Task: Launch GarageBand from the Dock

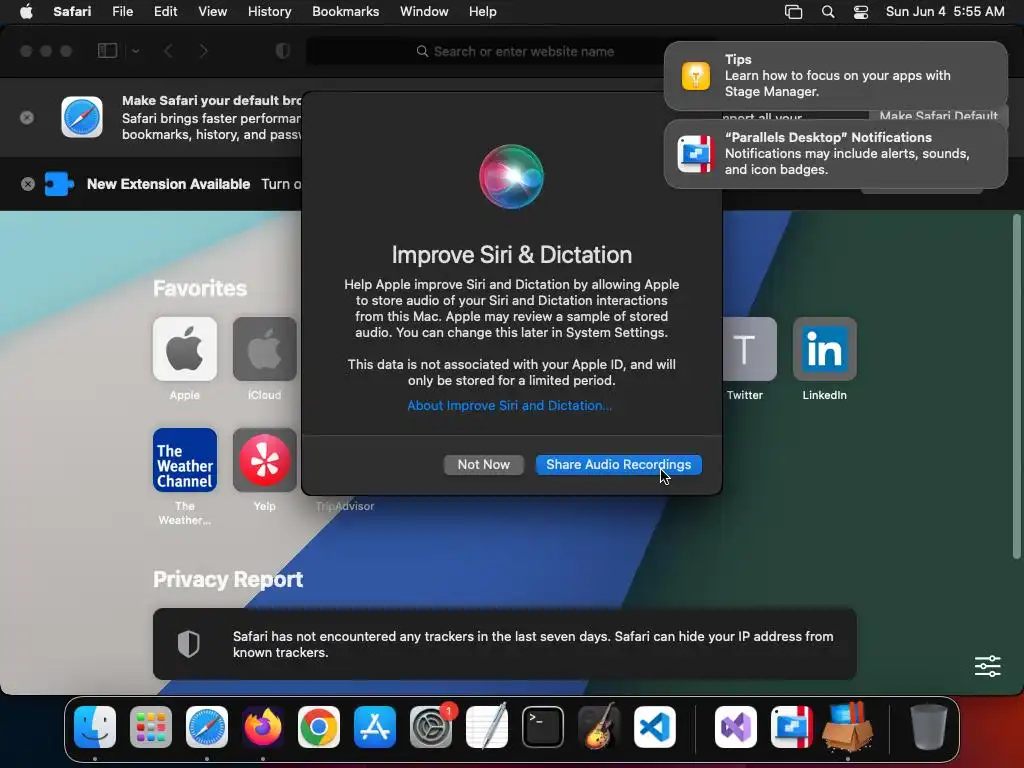Action: [x=599, y=726]
